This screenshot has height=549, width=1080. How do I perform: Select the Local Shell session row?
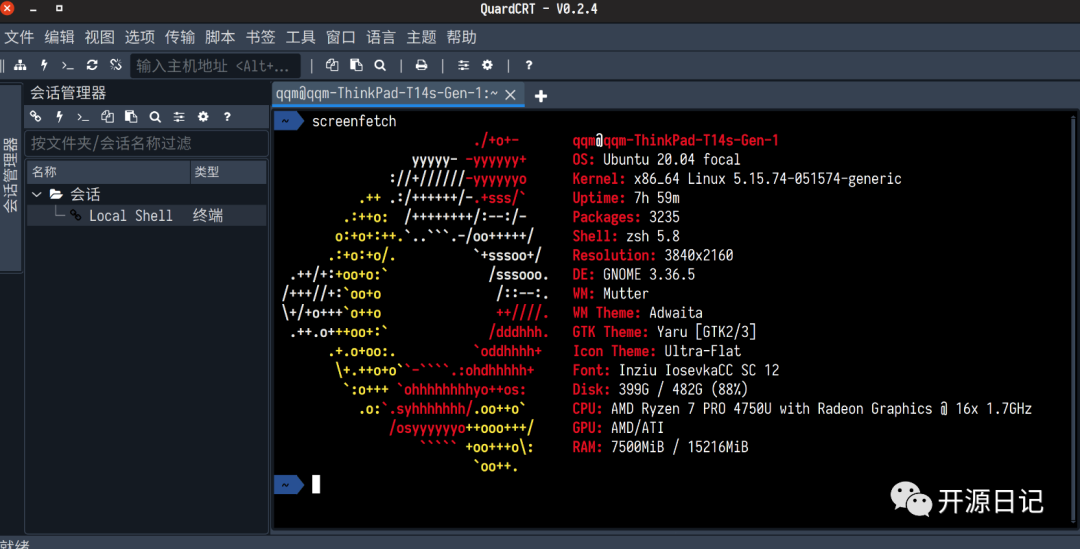pos(147,216)
